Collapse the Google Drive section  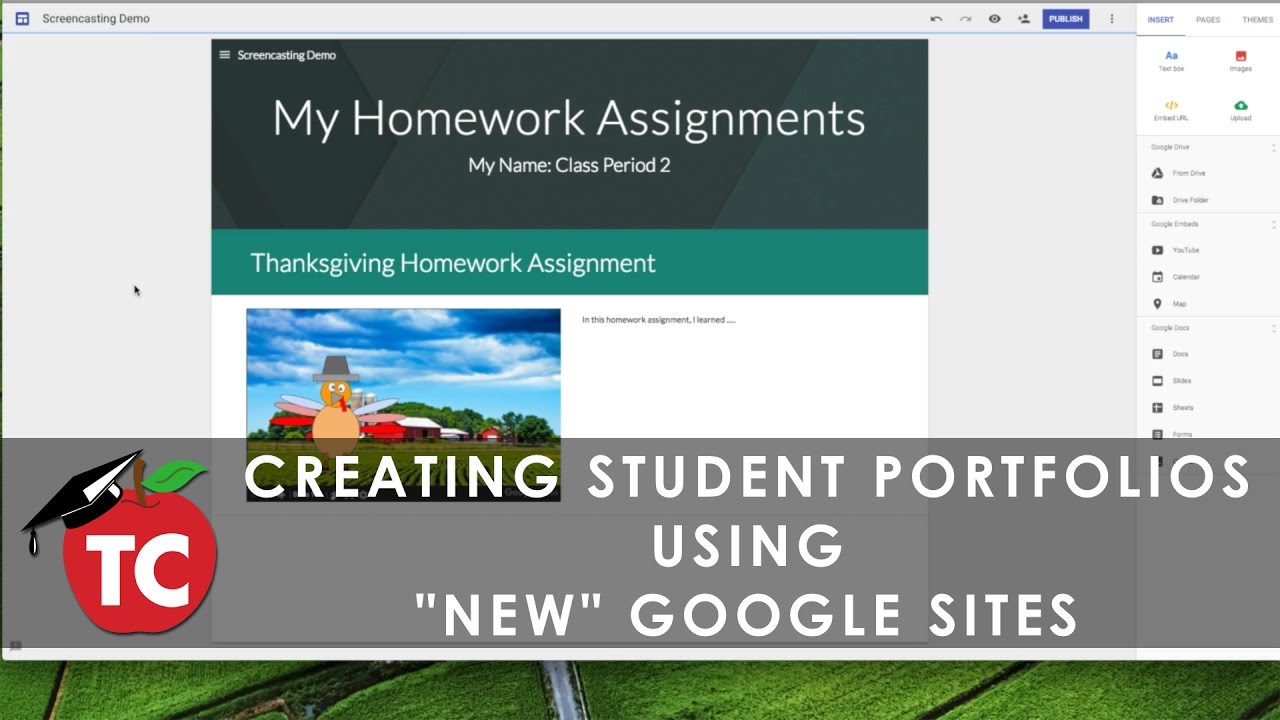pyautogui.click(x=1273, y=147)
